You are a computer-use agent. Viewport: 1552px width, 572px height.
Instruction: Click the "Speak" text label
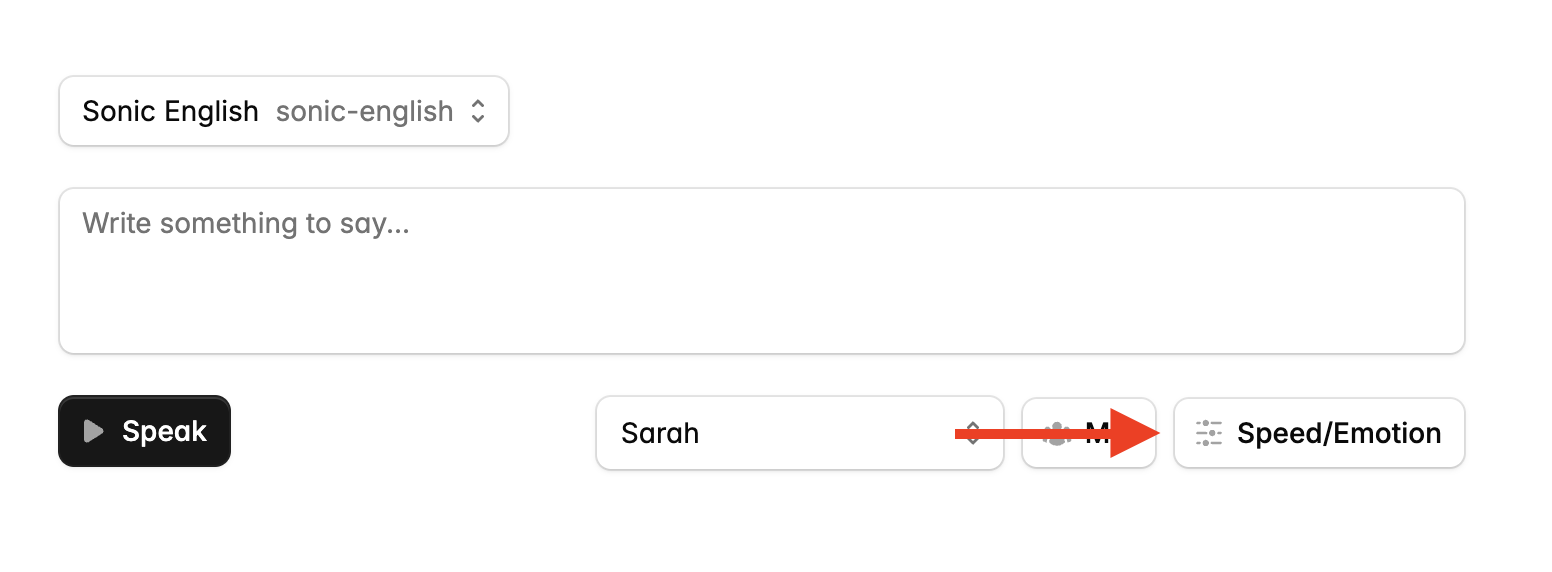click(x=164, y=431)
